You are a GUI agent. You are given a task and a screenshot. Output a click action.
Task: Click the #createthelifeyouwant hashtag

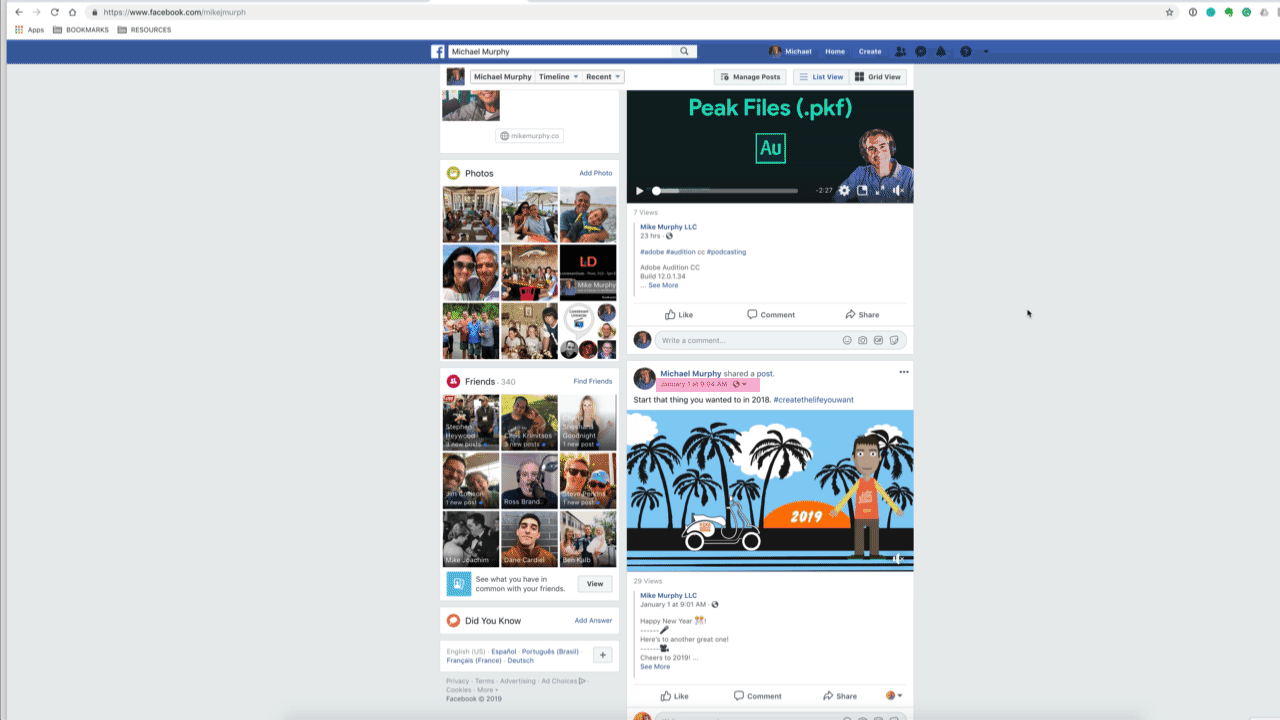[813, 400]
